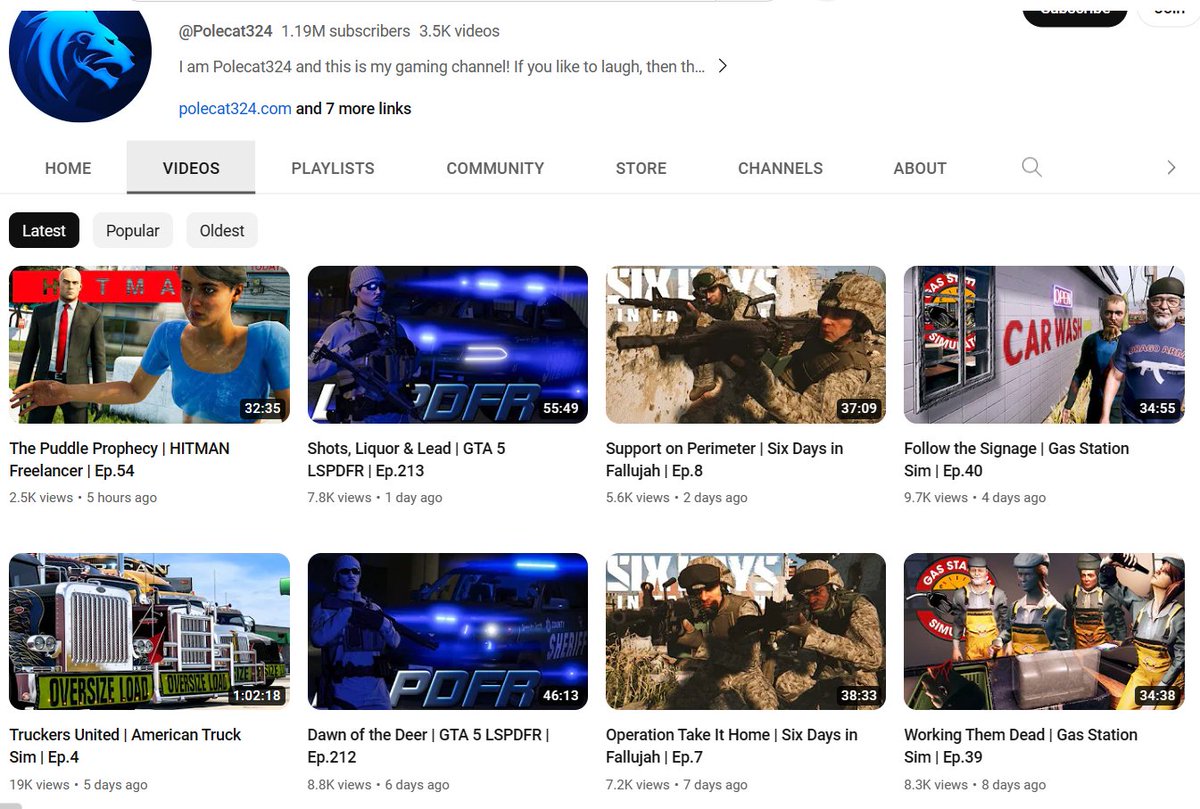Open Truckers United American Truck Sim thumbnail

(149, 632)
